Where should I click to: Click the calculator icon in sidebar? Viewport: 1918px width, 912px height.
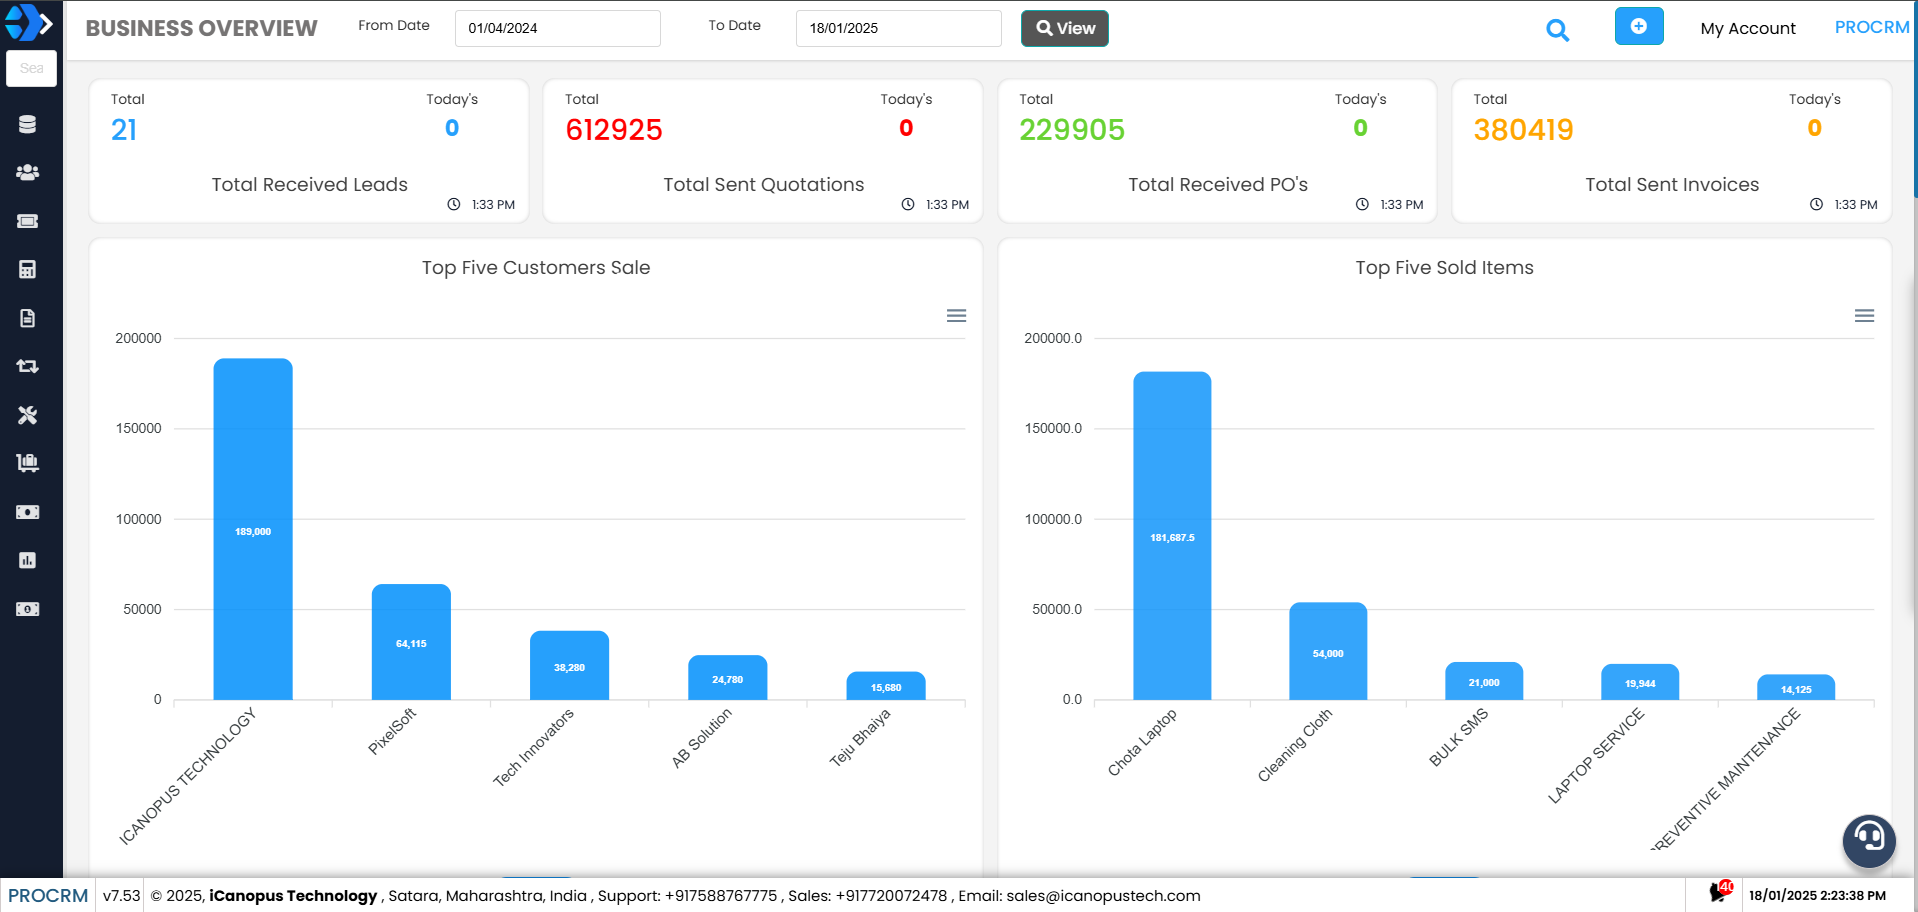27,269
